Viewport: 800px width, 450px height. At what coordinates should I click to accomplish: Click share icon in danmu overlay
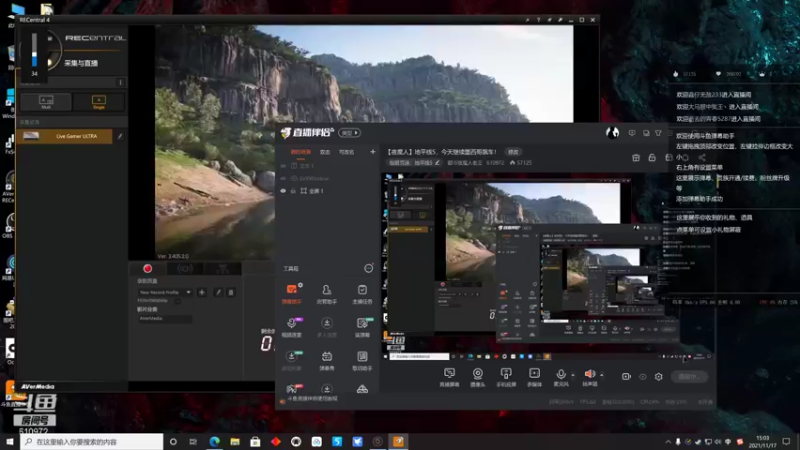tap(702, 158)
